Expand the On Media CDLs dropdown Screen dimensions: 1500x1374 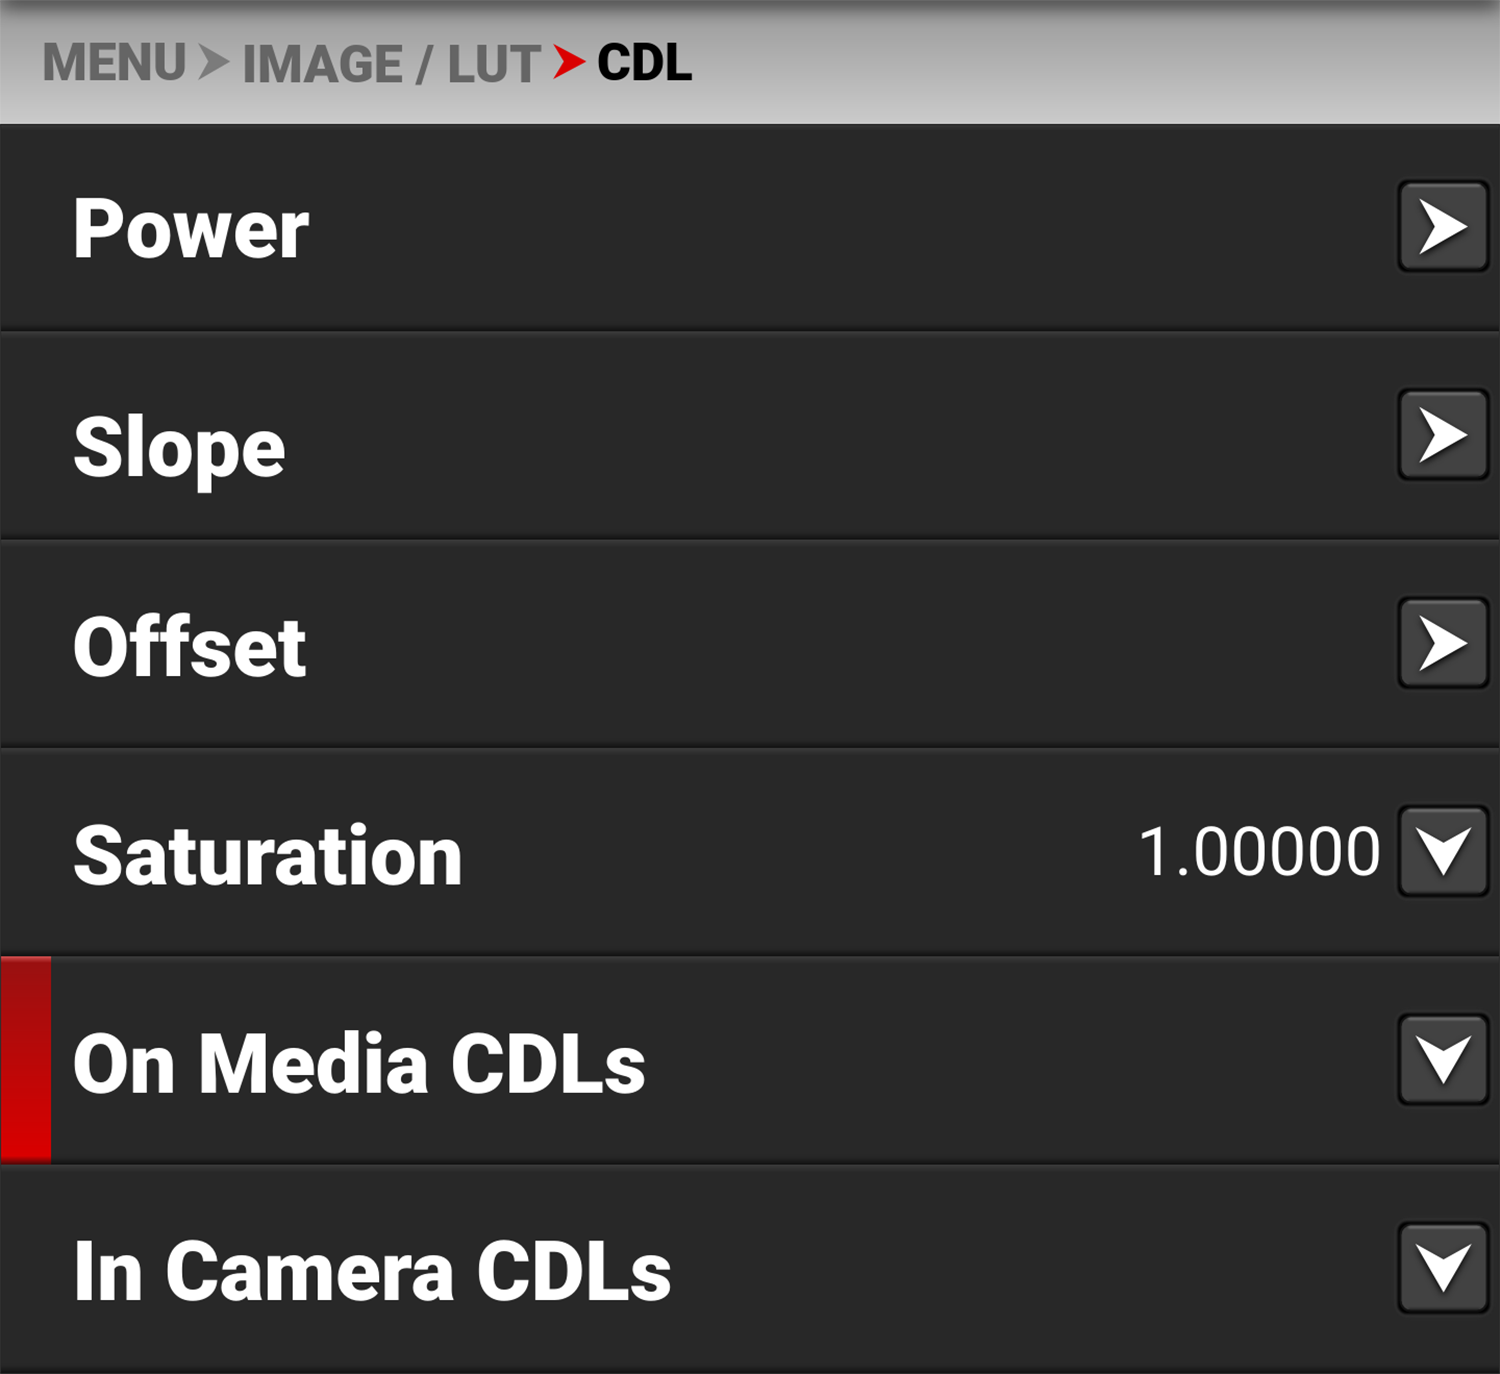1442,1060
